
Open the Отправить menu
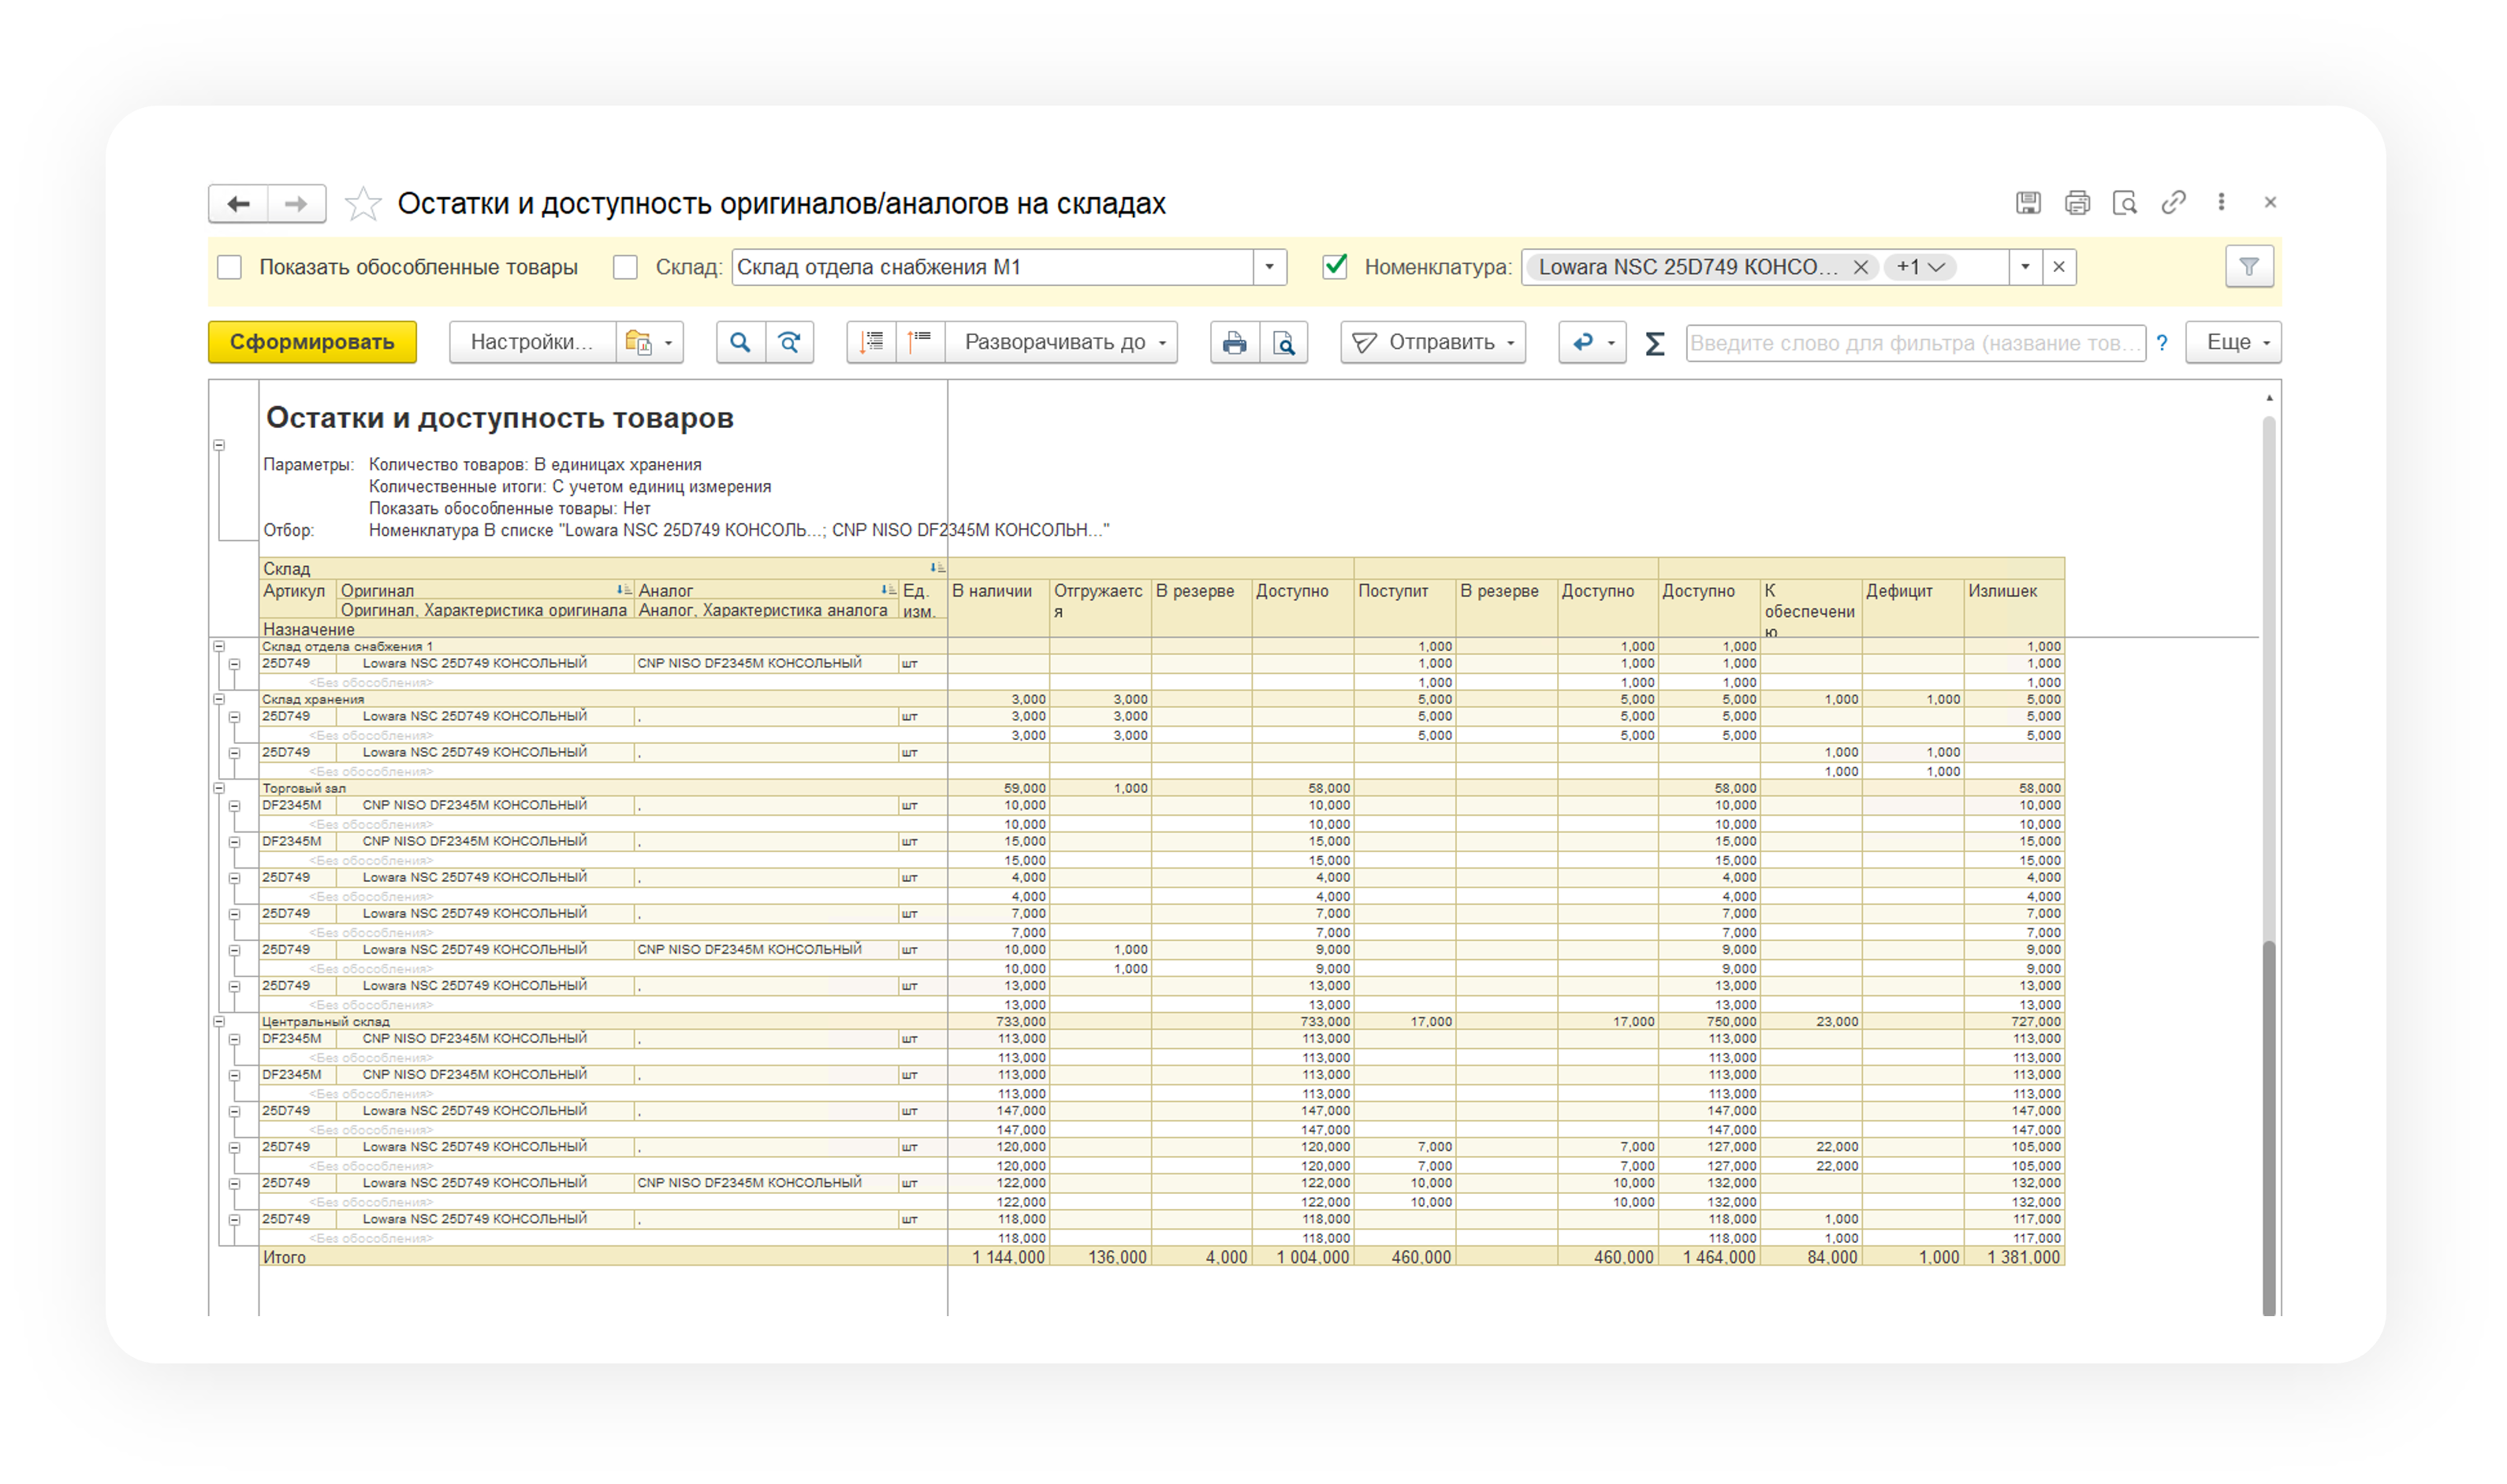(1433, 342)
